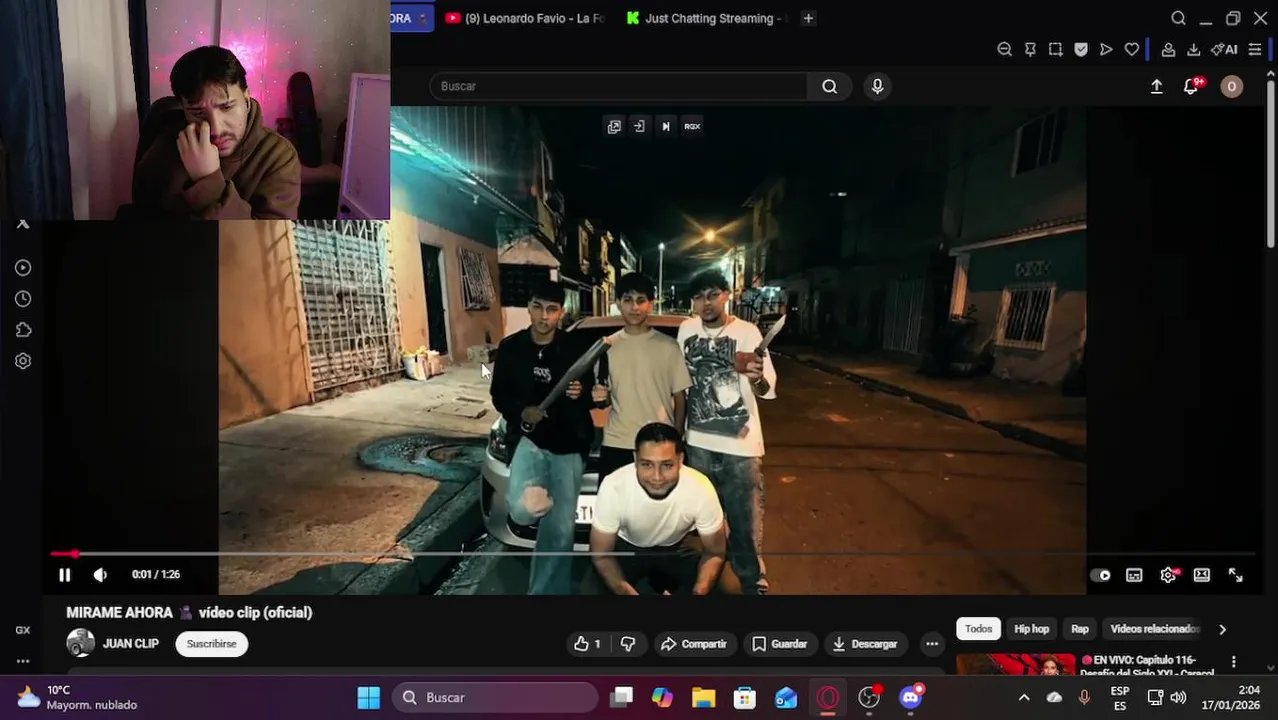Focus the Buscar search field on YouTube
This screenshot has height=720, width=1278.
click(618, 86)
